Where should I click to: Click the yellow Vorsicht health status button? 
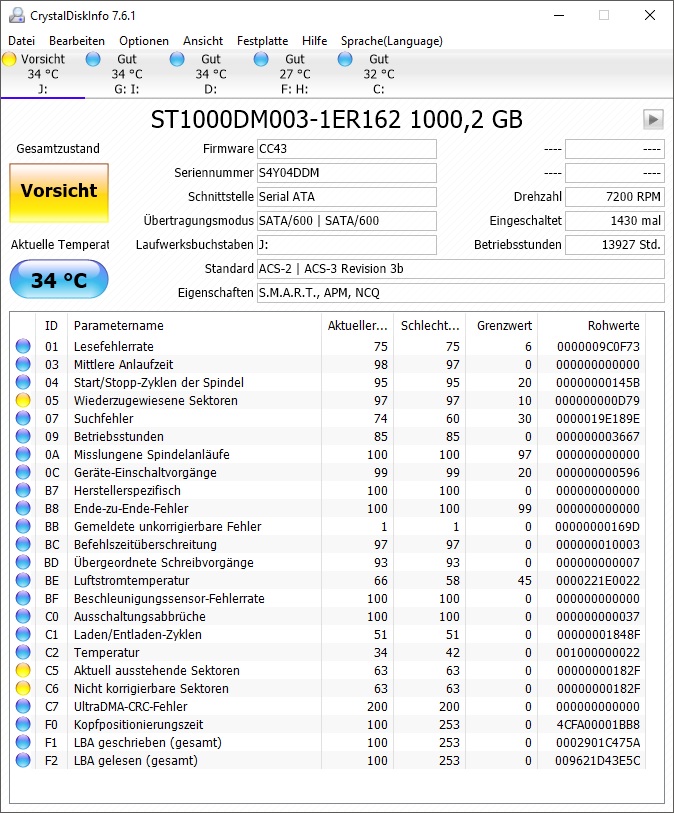coord(59,193)
